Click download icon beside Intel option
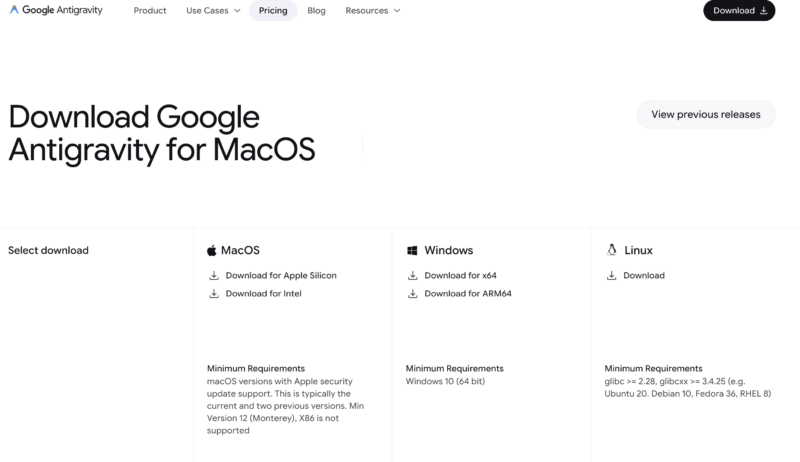 [213, 294]
